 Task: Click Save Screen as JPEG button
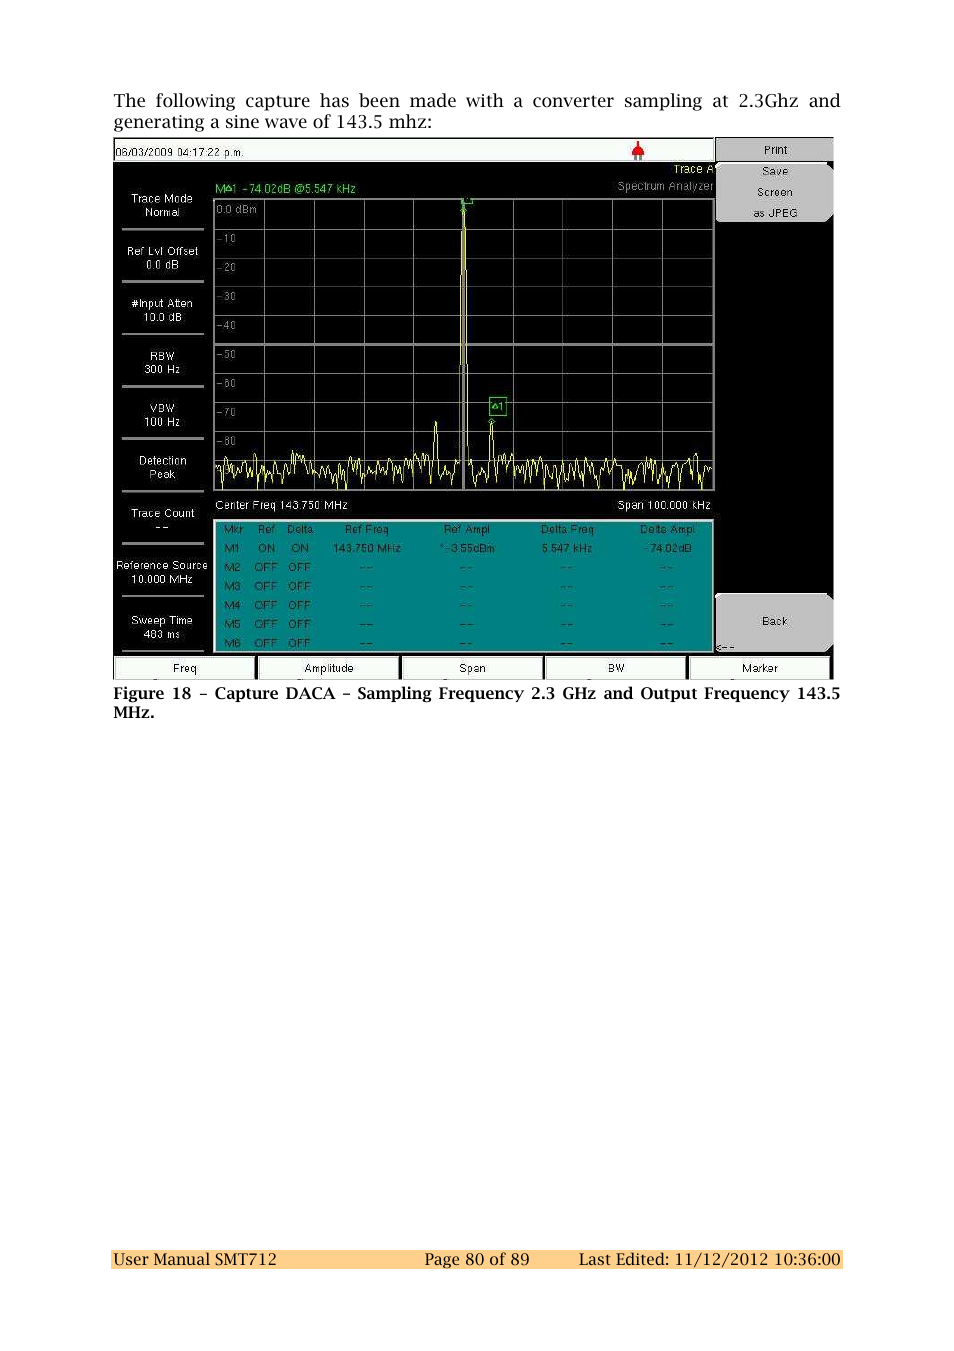(x=775, y=192)
